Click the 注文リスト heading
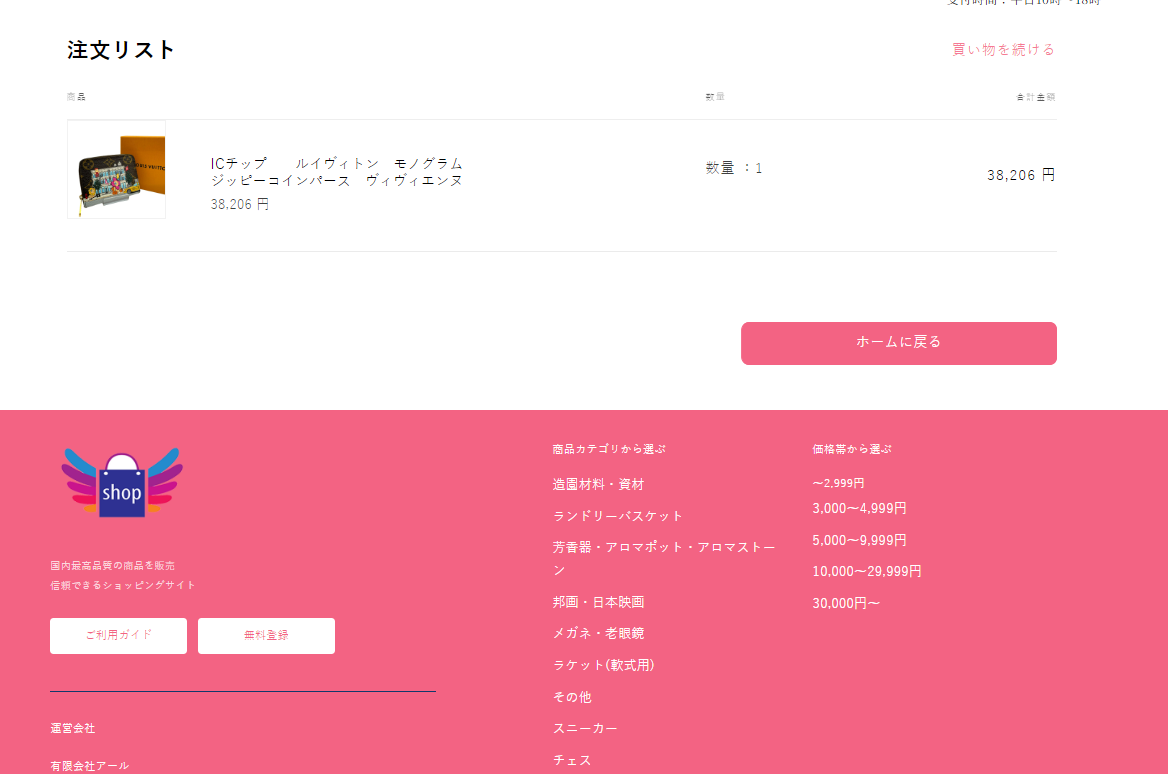The height and width of the screenshot is (774, 1168). (121, 50)
